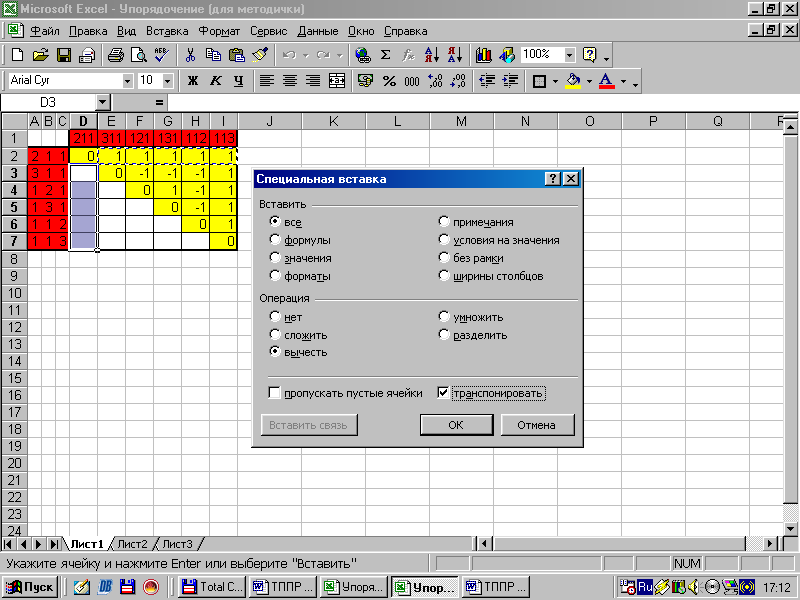Image resolution: width=800 pixels, height=600 pixels.
Task: Open the Paste Function fx icon
Action: (x=408, y=55)
